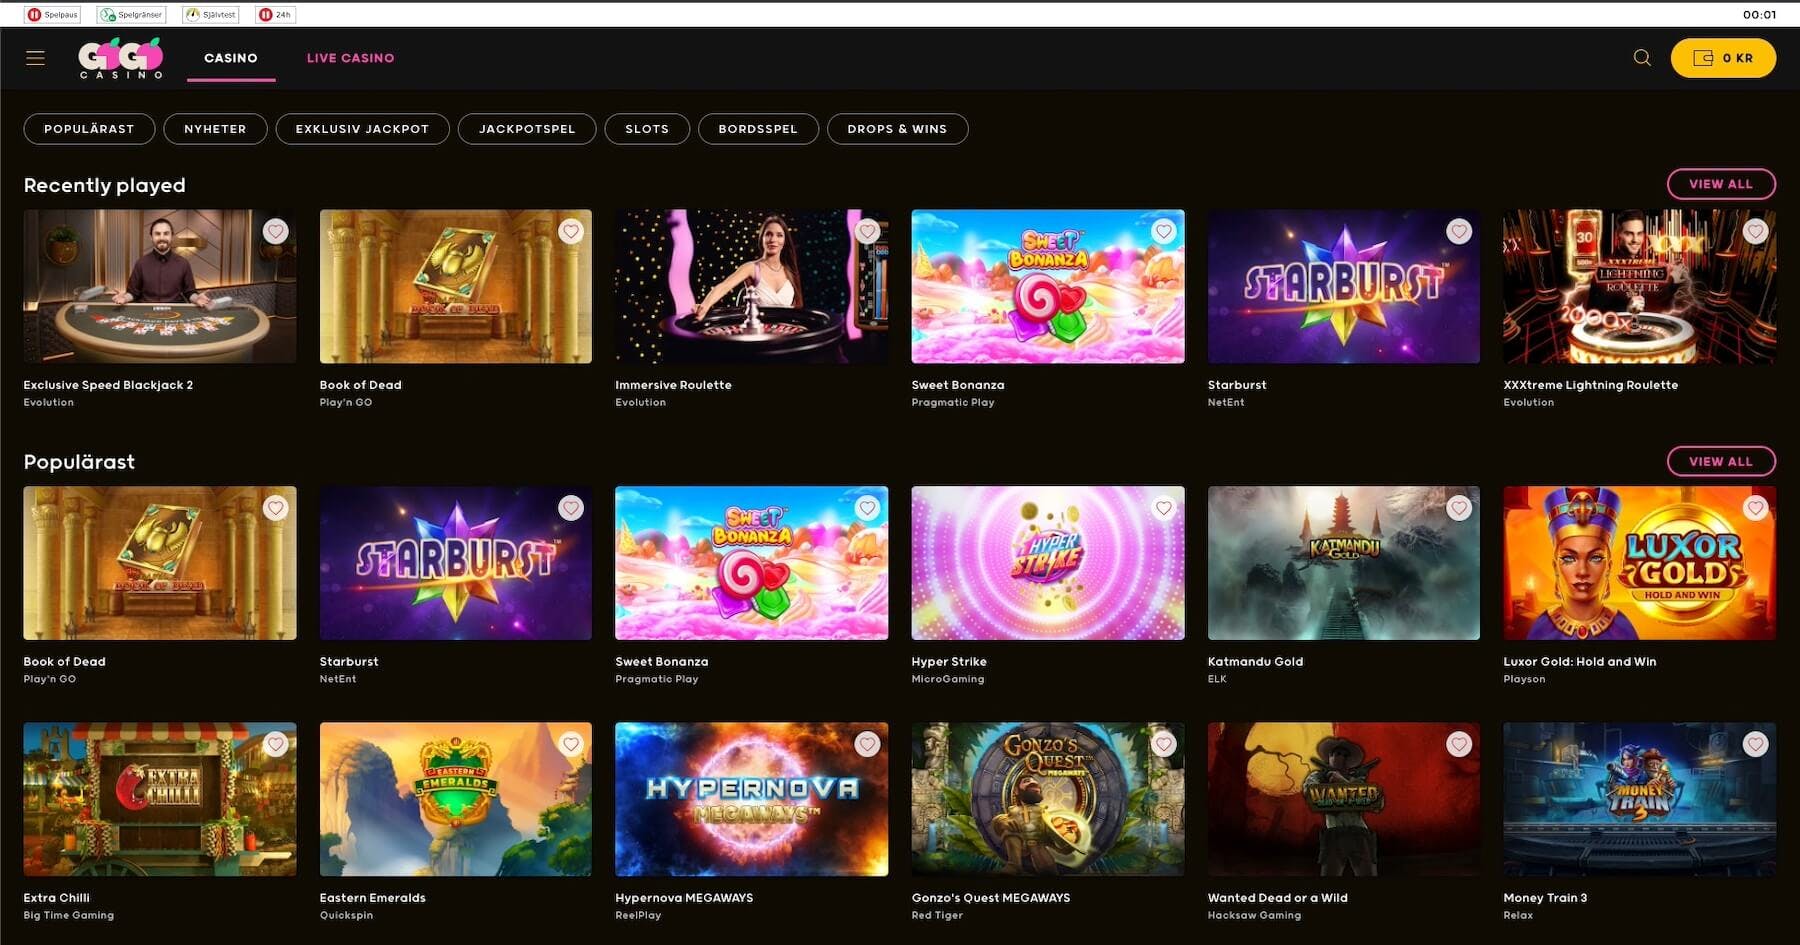Click 'Hacksaw Gaming' provider text
The width and height of the screenshot is (1800, 945).
point(1254,915)
